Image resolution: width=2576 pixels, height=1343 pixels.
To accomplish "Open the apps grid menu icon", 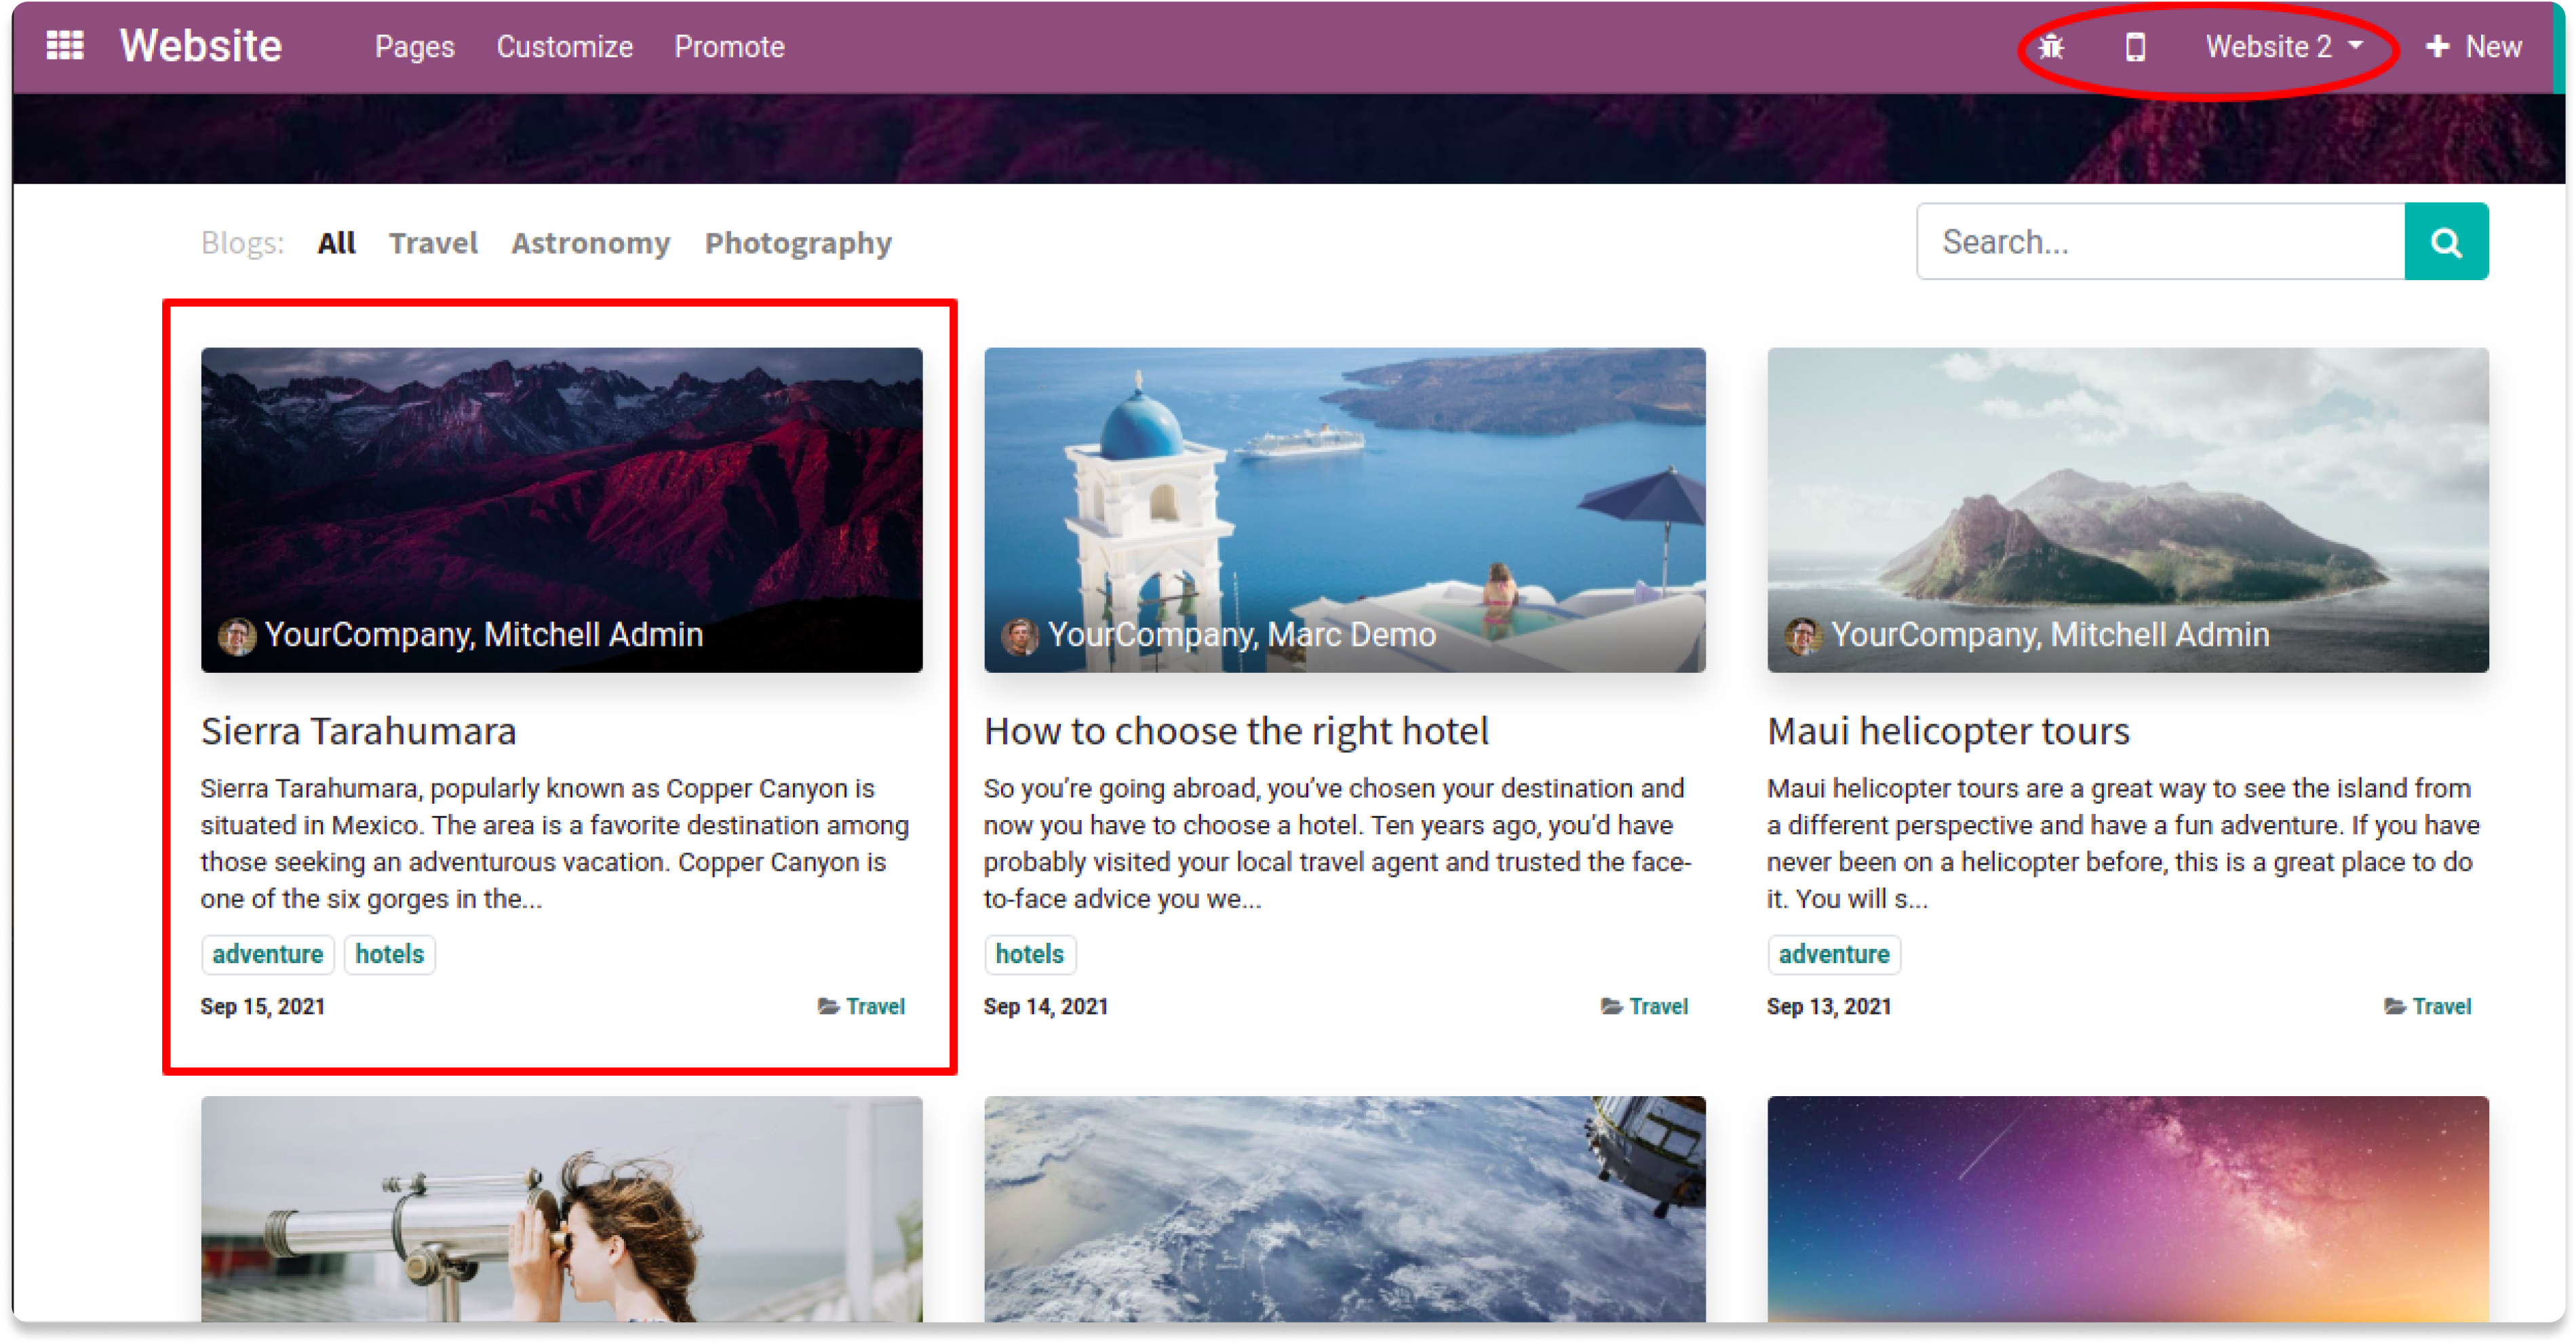I will (x=65, y=46).
